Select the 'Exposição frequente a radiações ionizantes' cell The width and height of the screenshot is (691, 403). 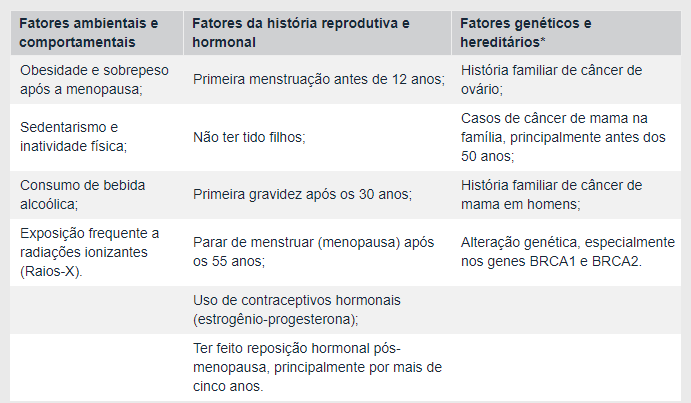(x=97, y=252)
